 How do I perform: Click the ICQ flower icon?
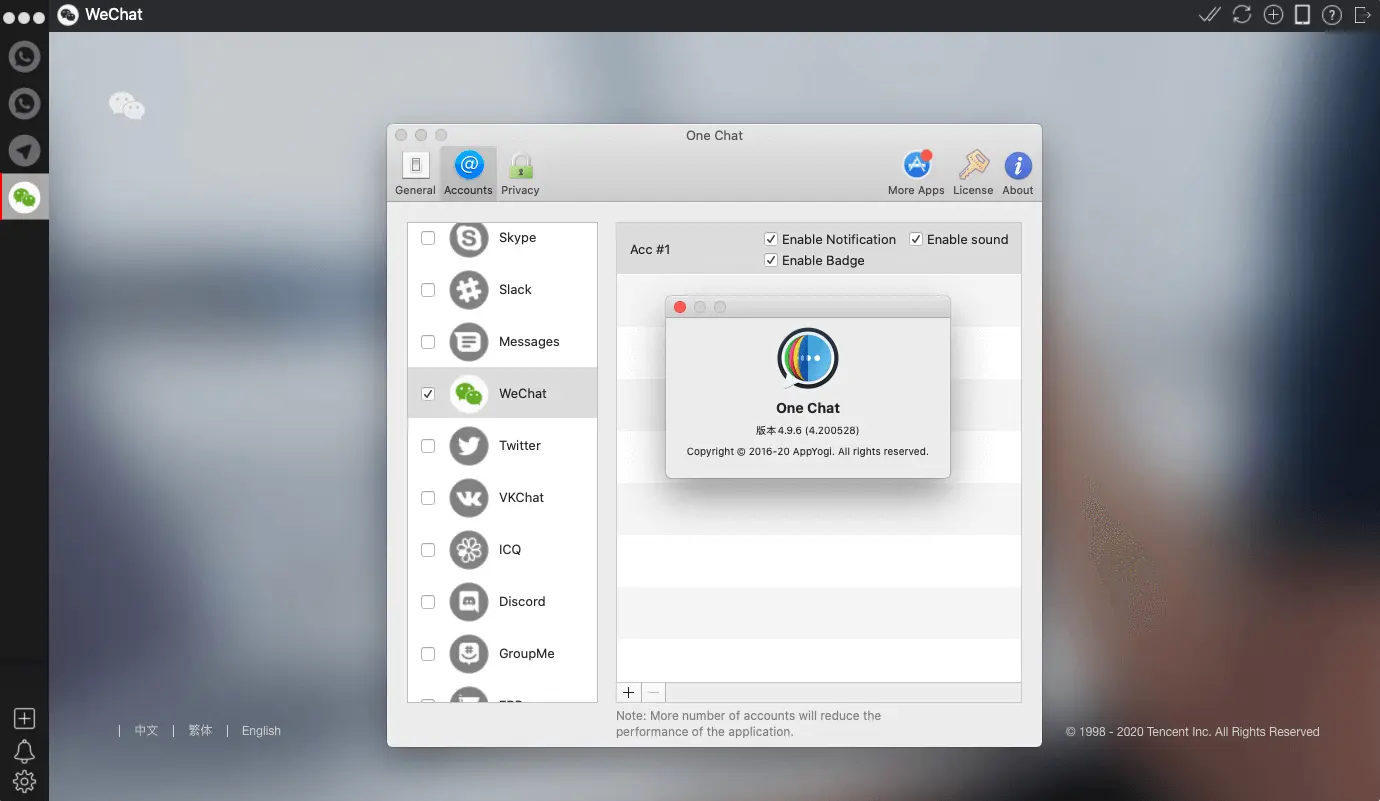coord(468,550)
